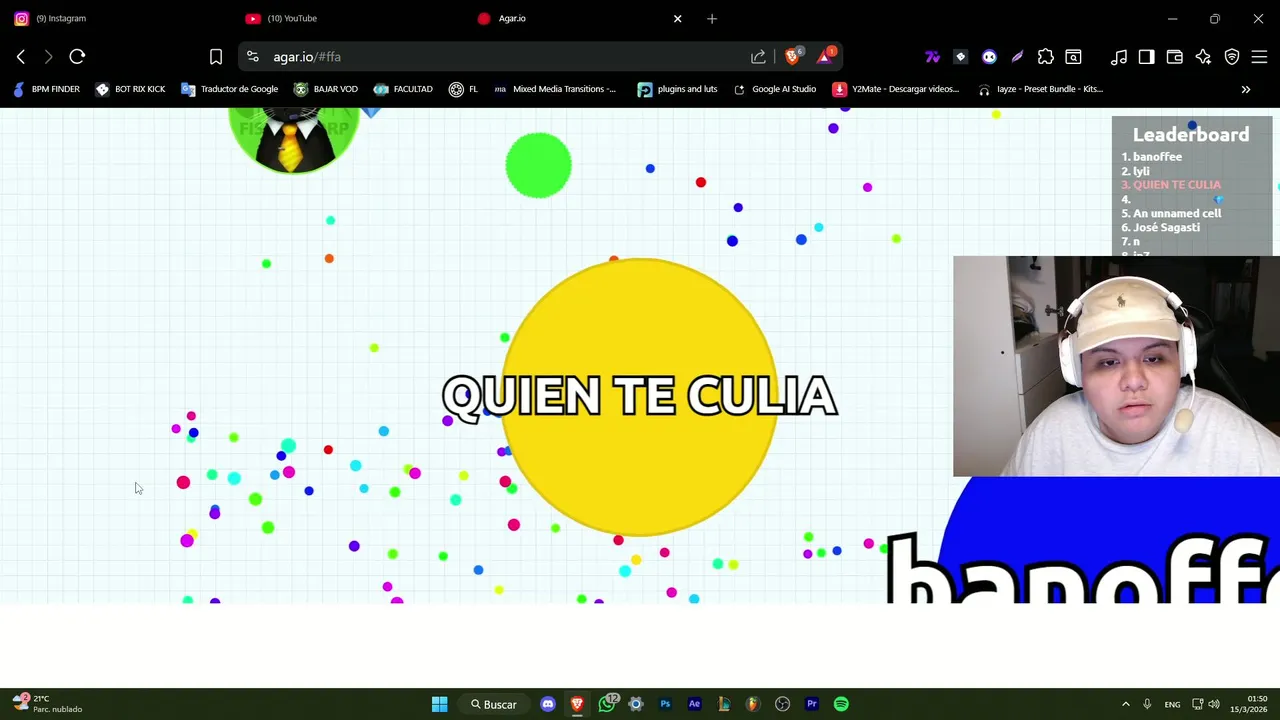The width and height of the screenshot is (1280, 720).
Task: Open Brave Wallet icon
Action: point(1175,57)
